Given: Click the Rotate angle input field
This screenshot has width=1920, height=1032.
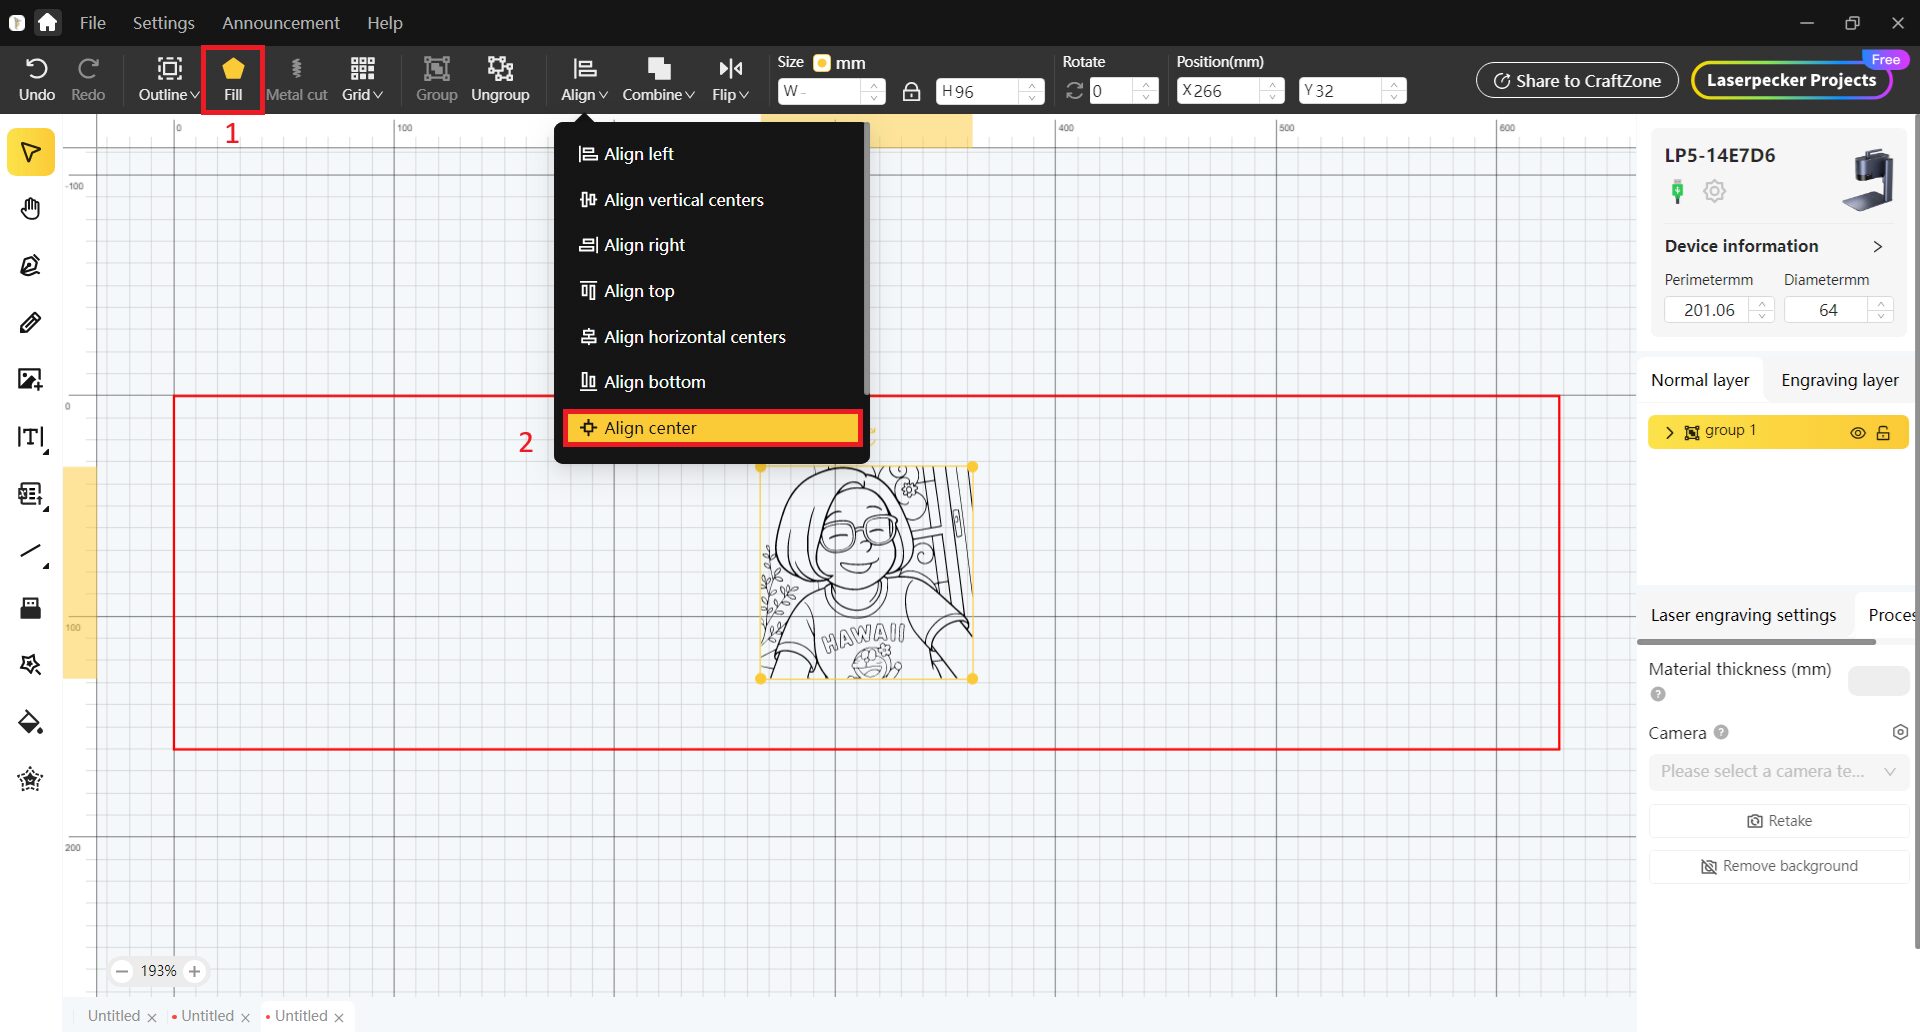Looking at the screenshot, I should [x=1123, y=91].
